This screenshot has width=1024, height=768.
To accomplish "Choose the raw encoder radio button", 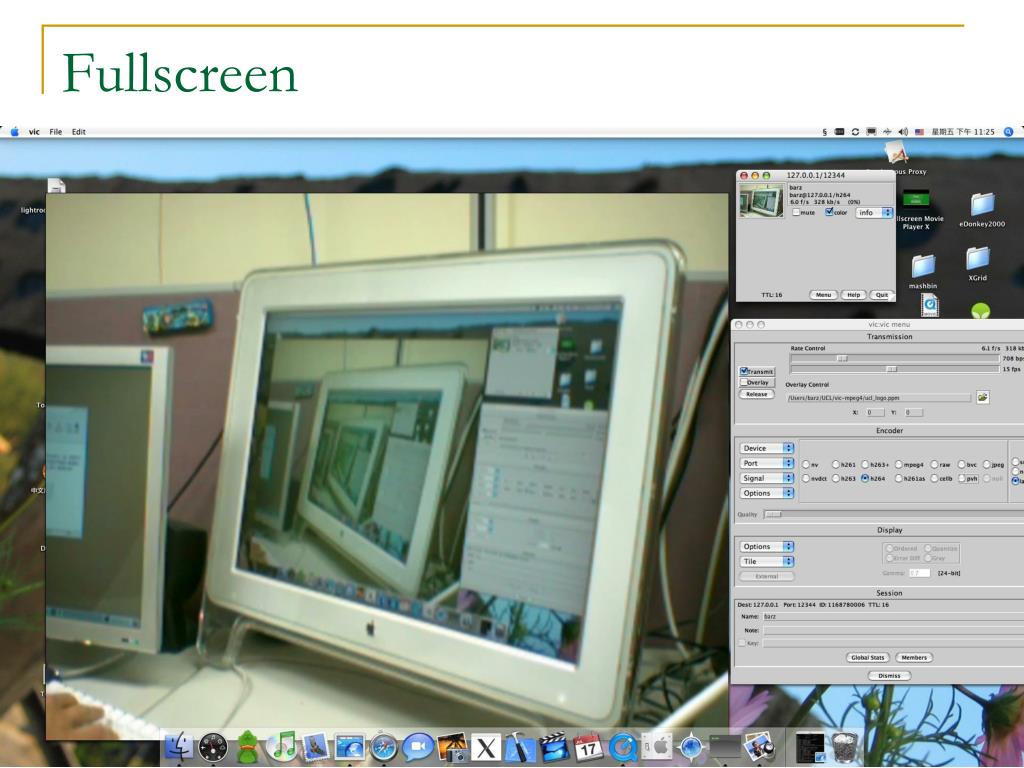I will point(935,464).
